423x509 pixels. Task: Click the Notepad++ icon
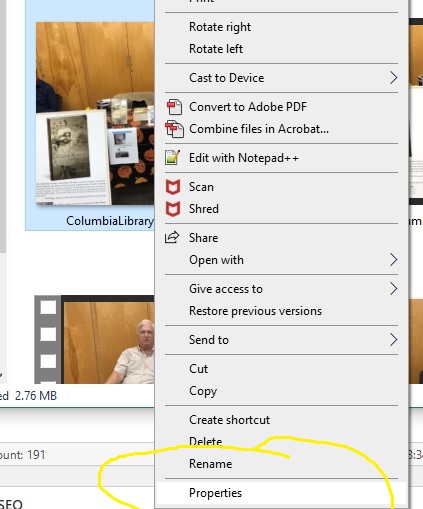coord(173,158)
